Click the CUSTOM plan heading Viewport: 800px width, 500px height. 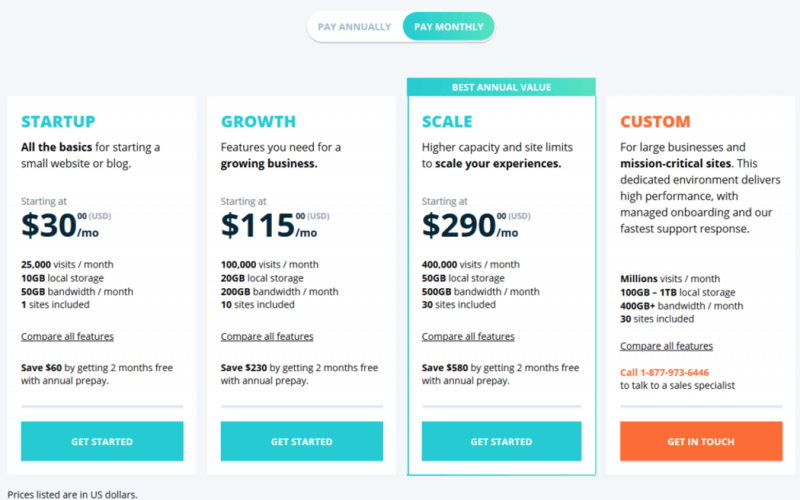(655, 122)
